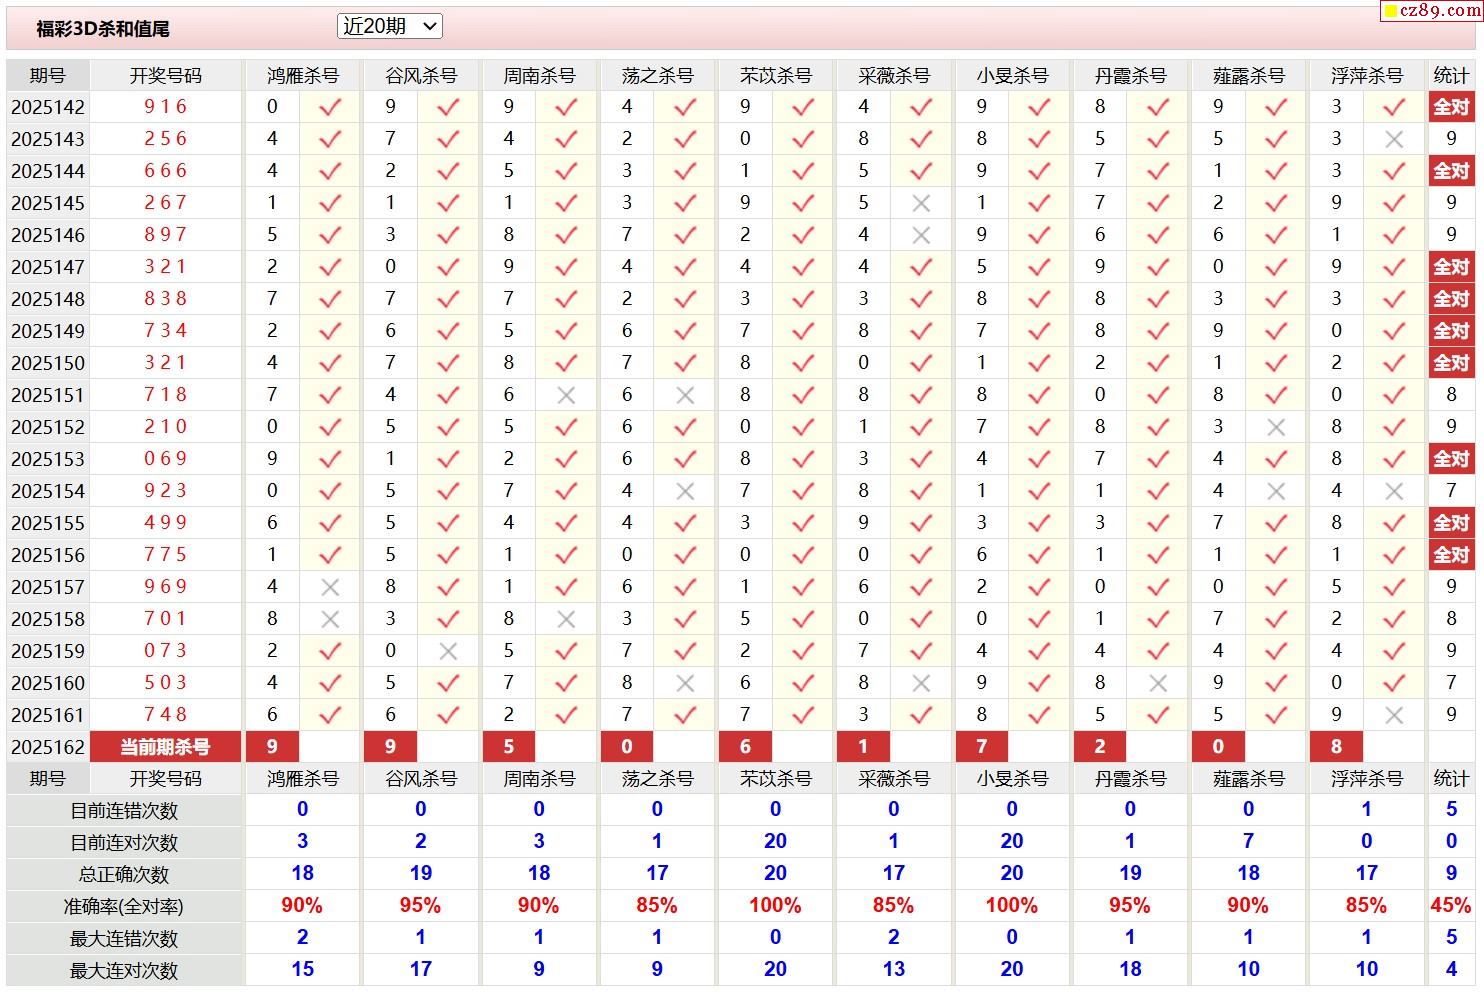Click draw numbers 499
The height and width of the screenshot is (994, 1484).
coord(166,523)
